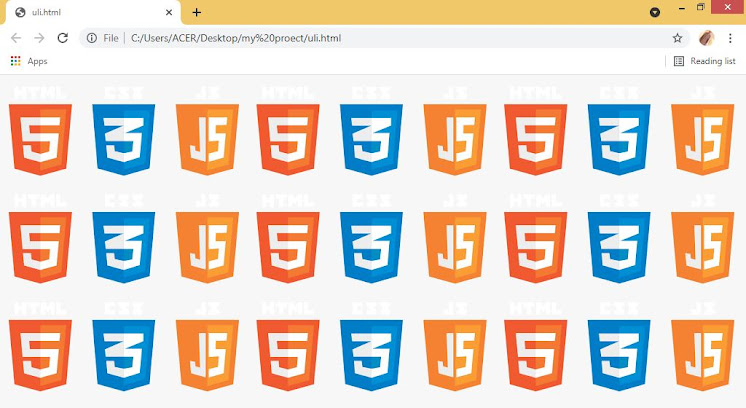Restore down the Chrome window
The width and height of the screenshot is (746, 408).
click(x=701, y=7)
